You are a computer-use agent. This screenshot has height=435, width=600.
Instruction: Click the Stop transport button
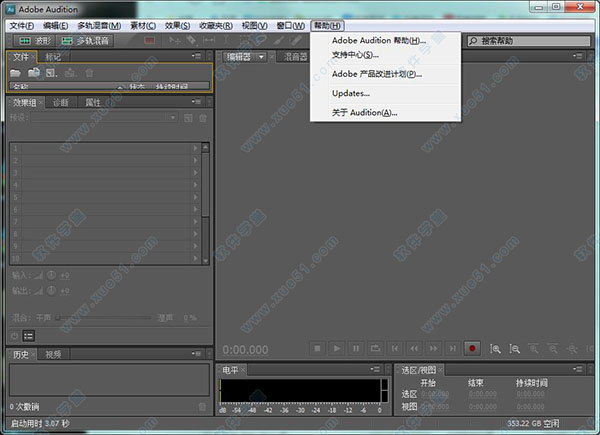pos(317,348)
